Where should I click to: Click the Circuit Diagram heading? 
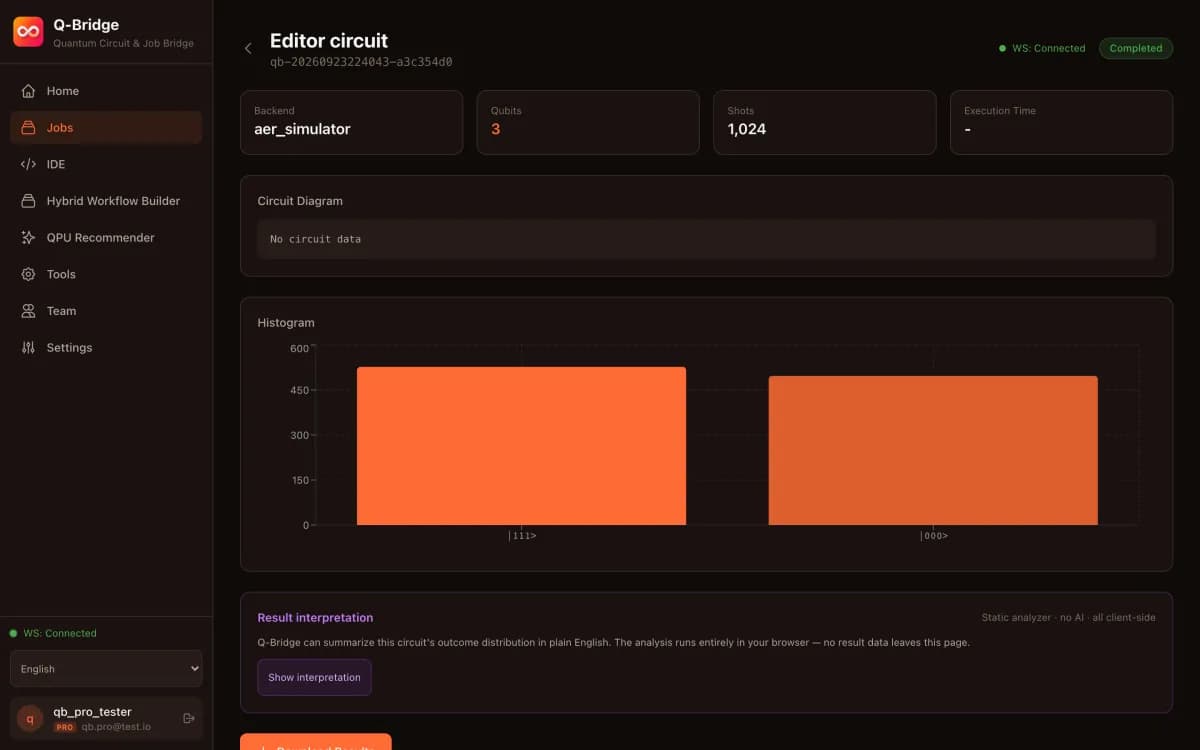pos(300,201)
